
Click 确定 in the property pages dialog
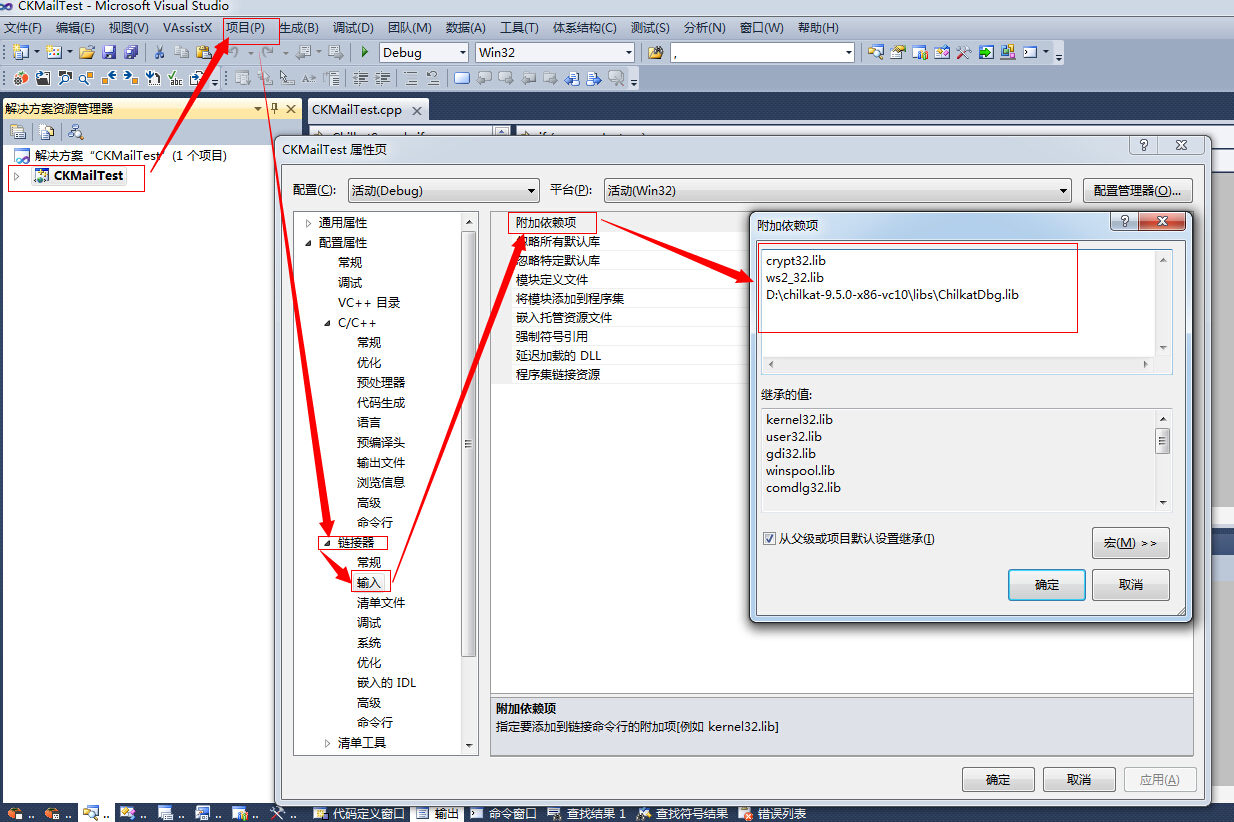(x=998, y=780)
